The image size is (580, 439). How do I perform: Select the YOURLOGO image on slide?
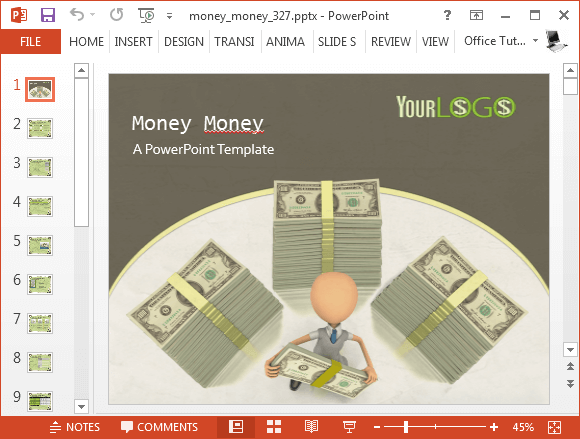455,107
